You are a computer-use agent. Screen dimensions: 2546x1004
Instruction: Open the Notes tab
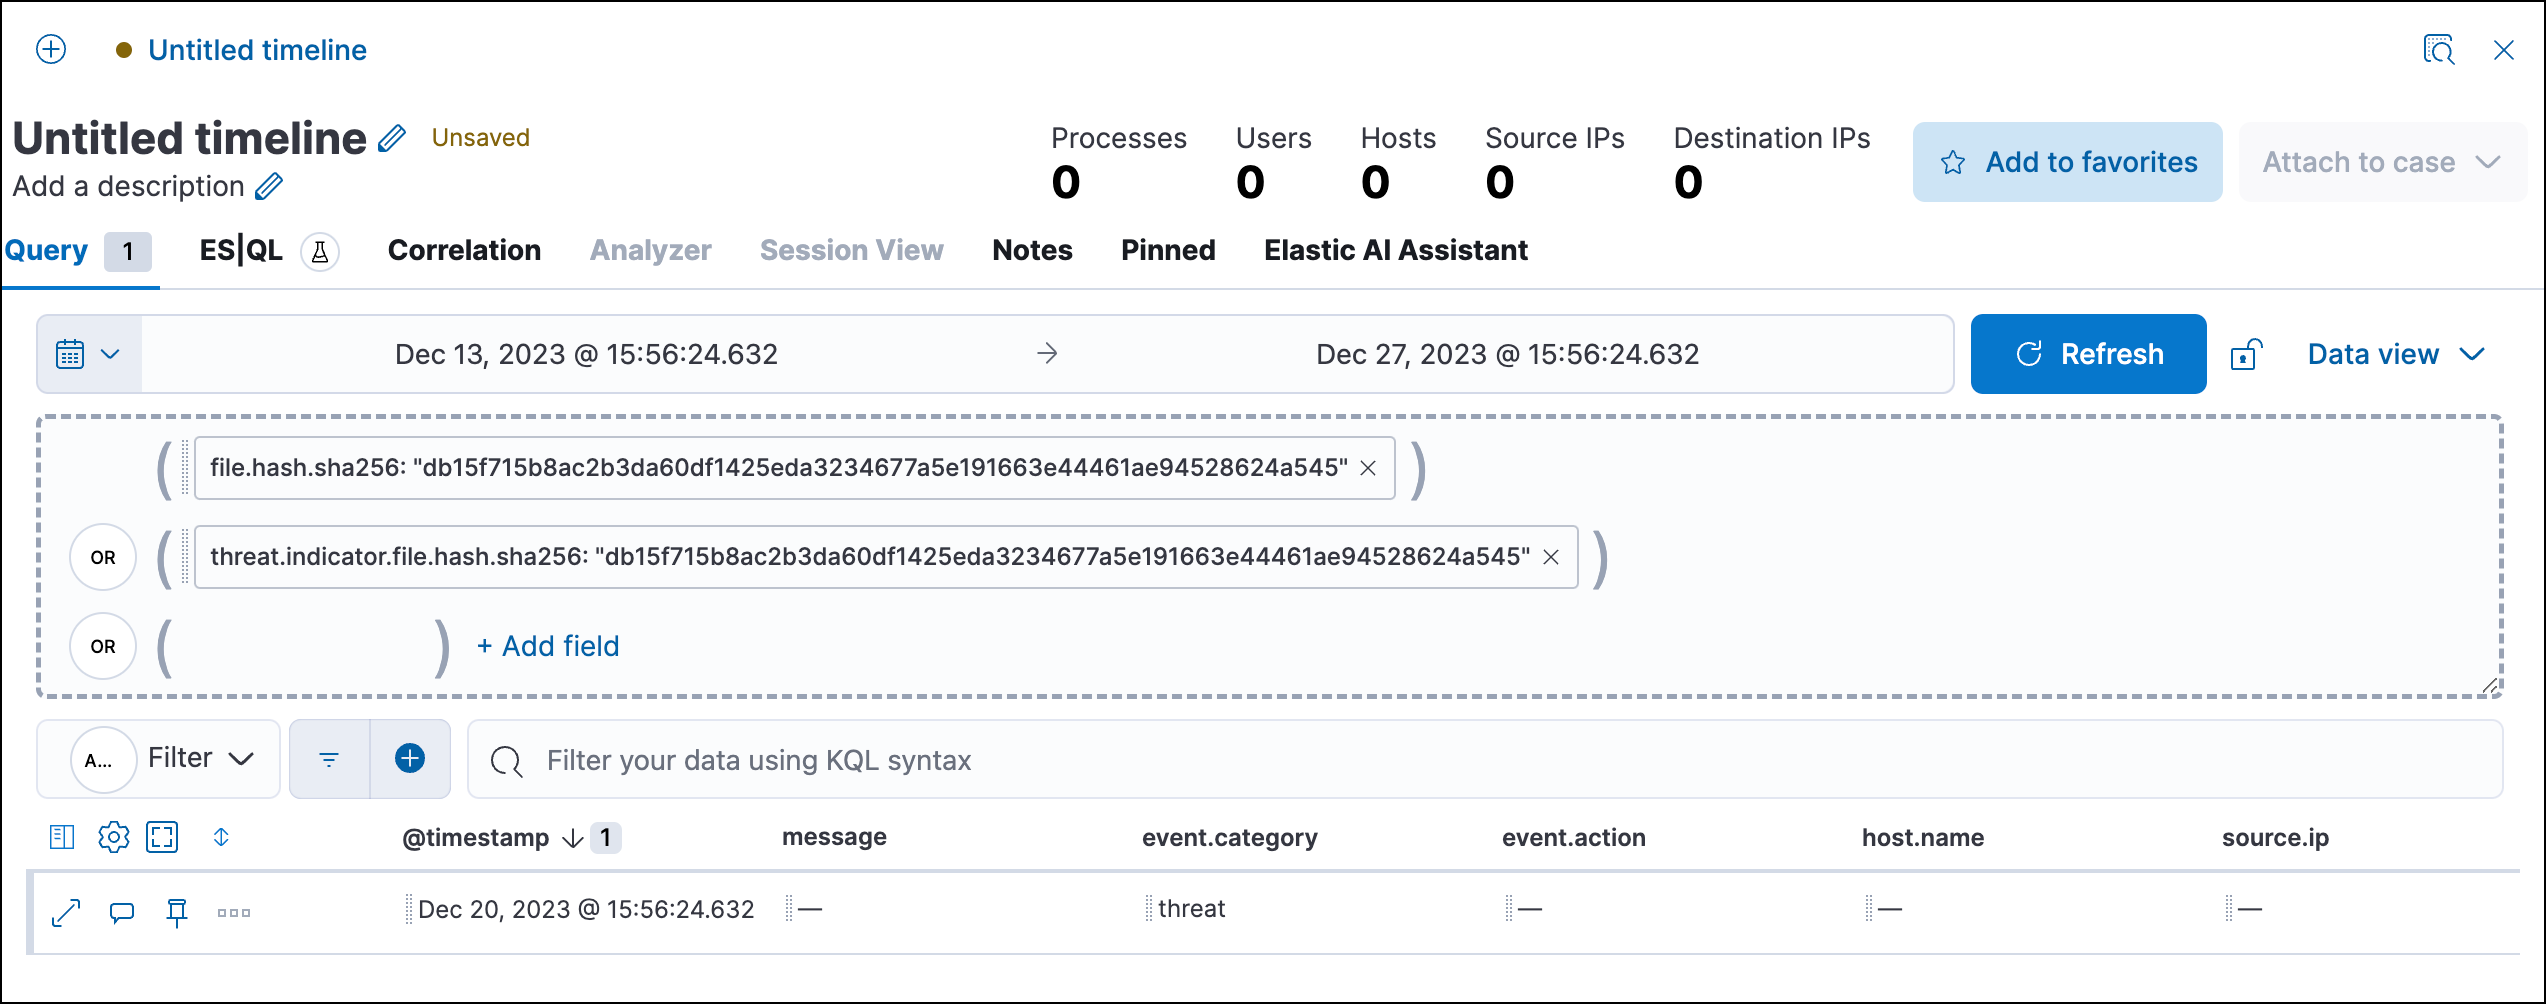point(1032,250)
